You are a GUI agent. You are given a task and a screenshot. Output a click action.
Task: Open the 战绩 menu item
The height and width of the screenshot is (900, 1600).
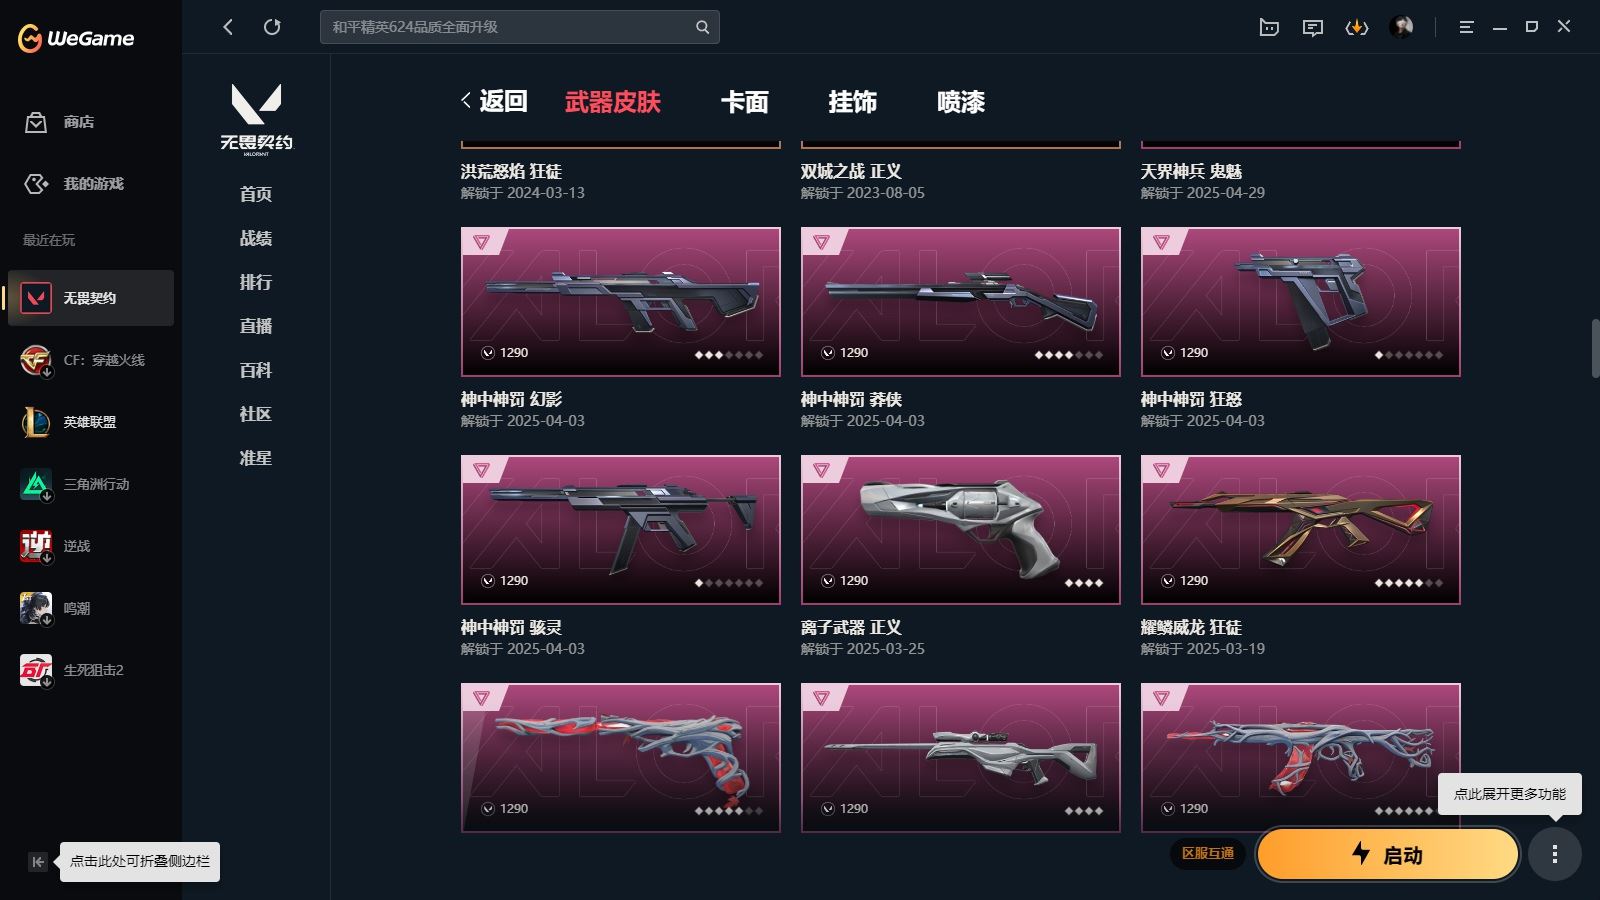pyautogui.click(x=256, y=238)
